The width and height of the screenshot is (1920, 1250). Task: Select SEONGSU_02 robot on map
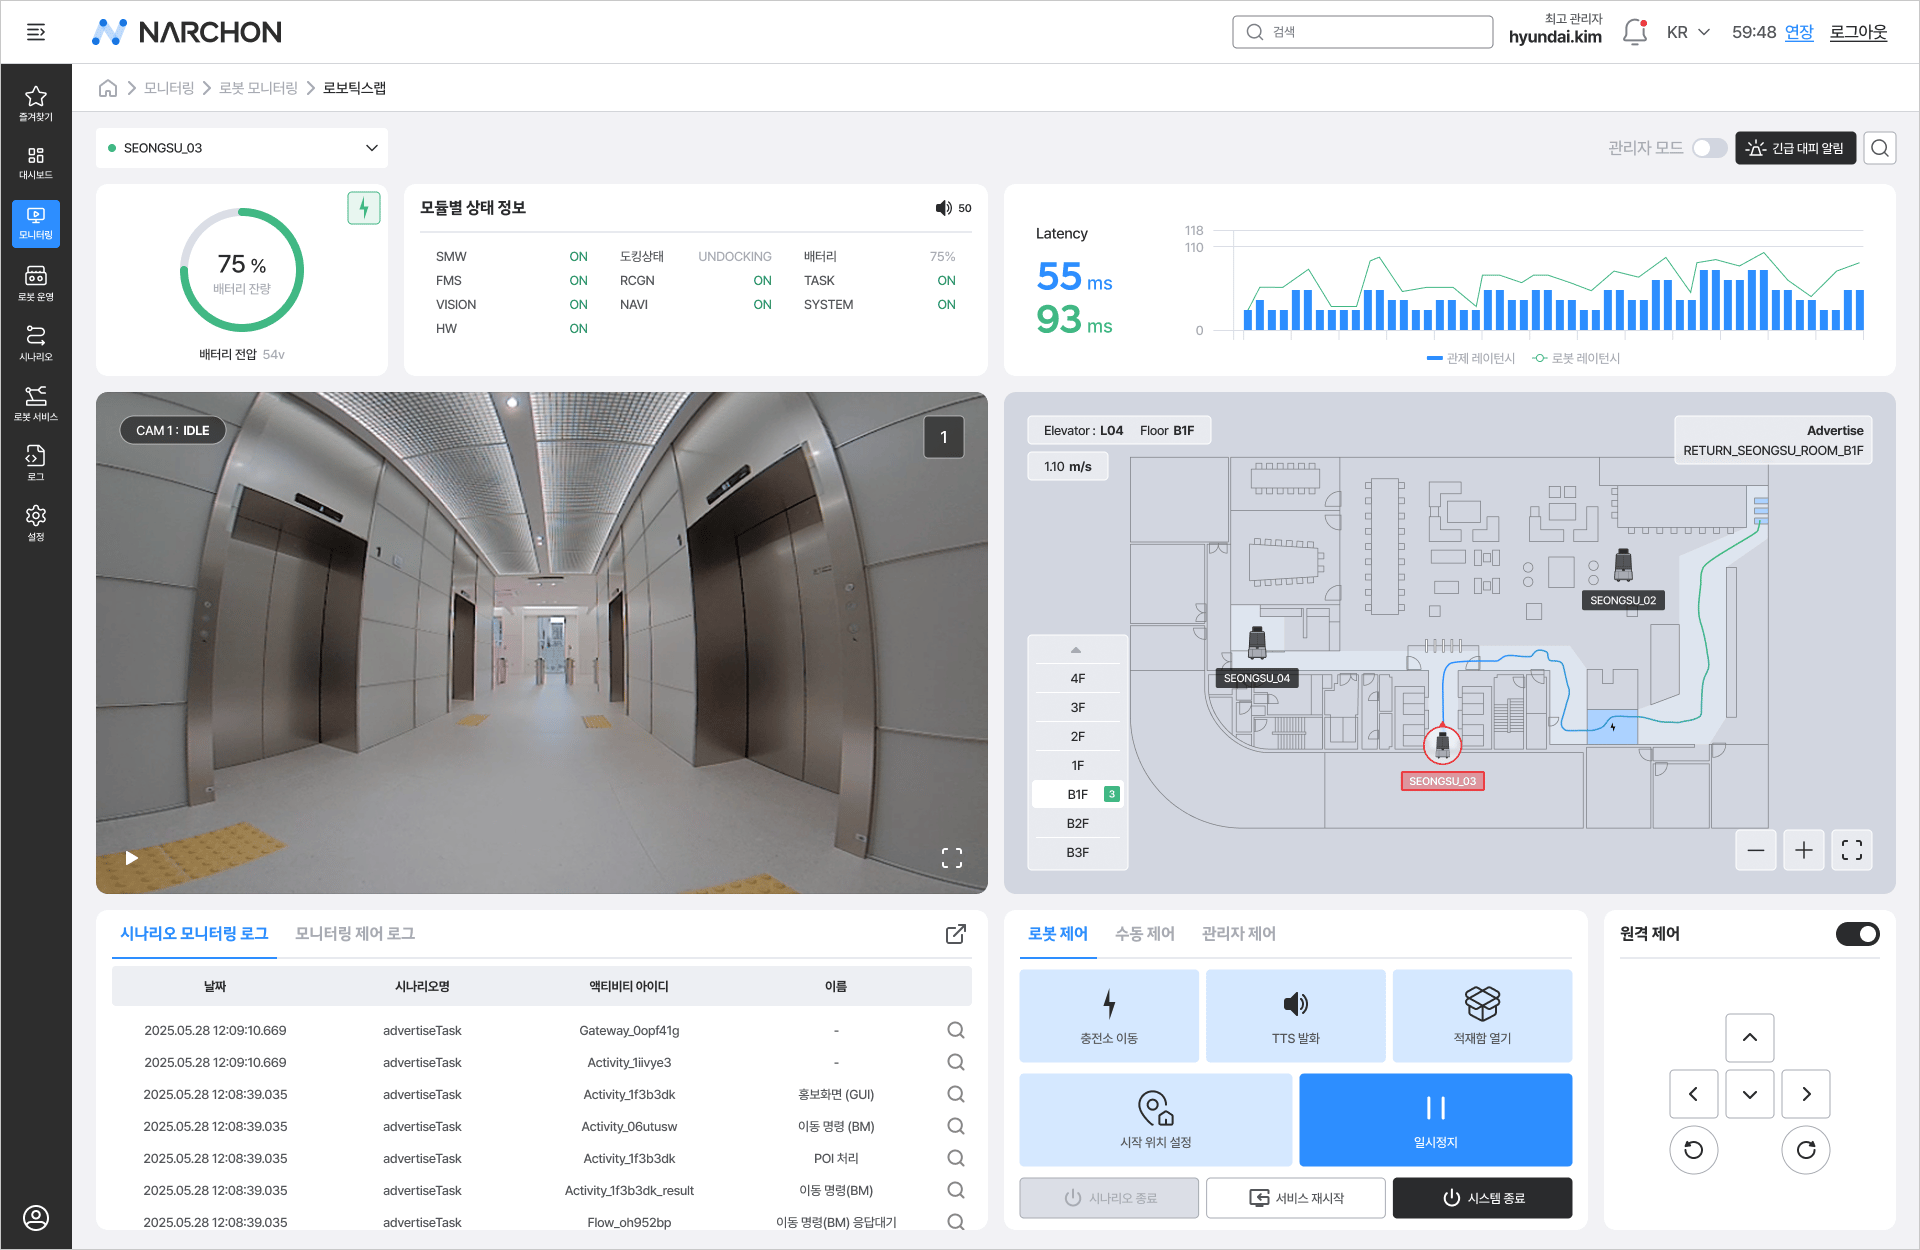coord(1623,566)
